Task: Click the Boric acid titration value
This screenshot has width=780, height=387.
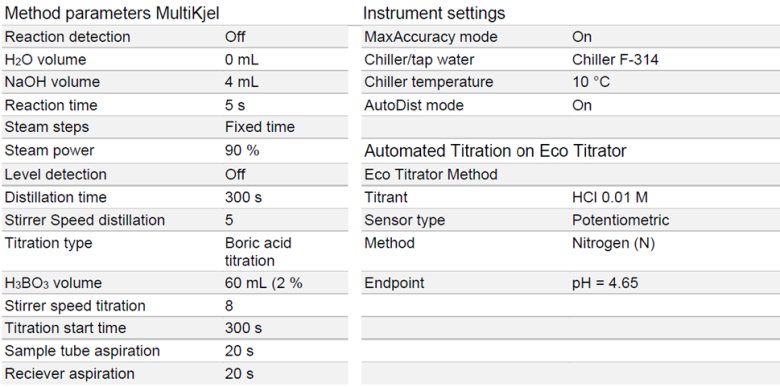Action: tap(258, 252)
